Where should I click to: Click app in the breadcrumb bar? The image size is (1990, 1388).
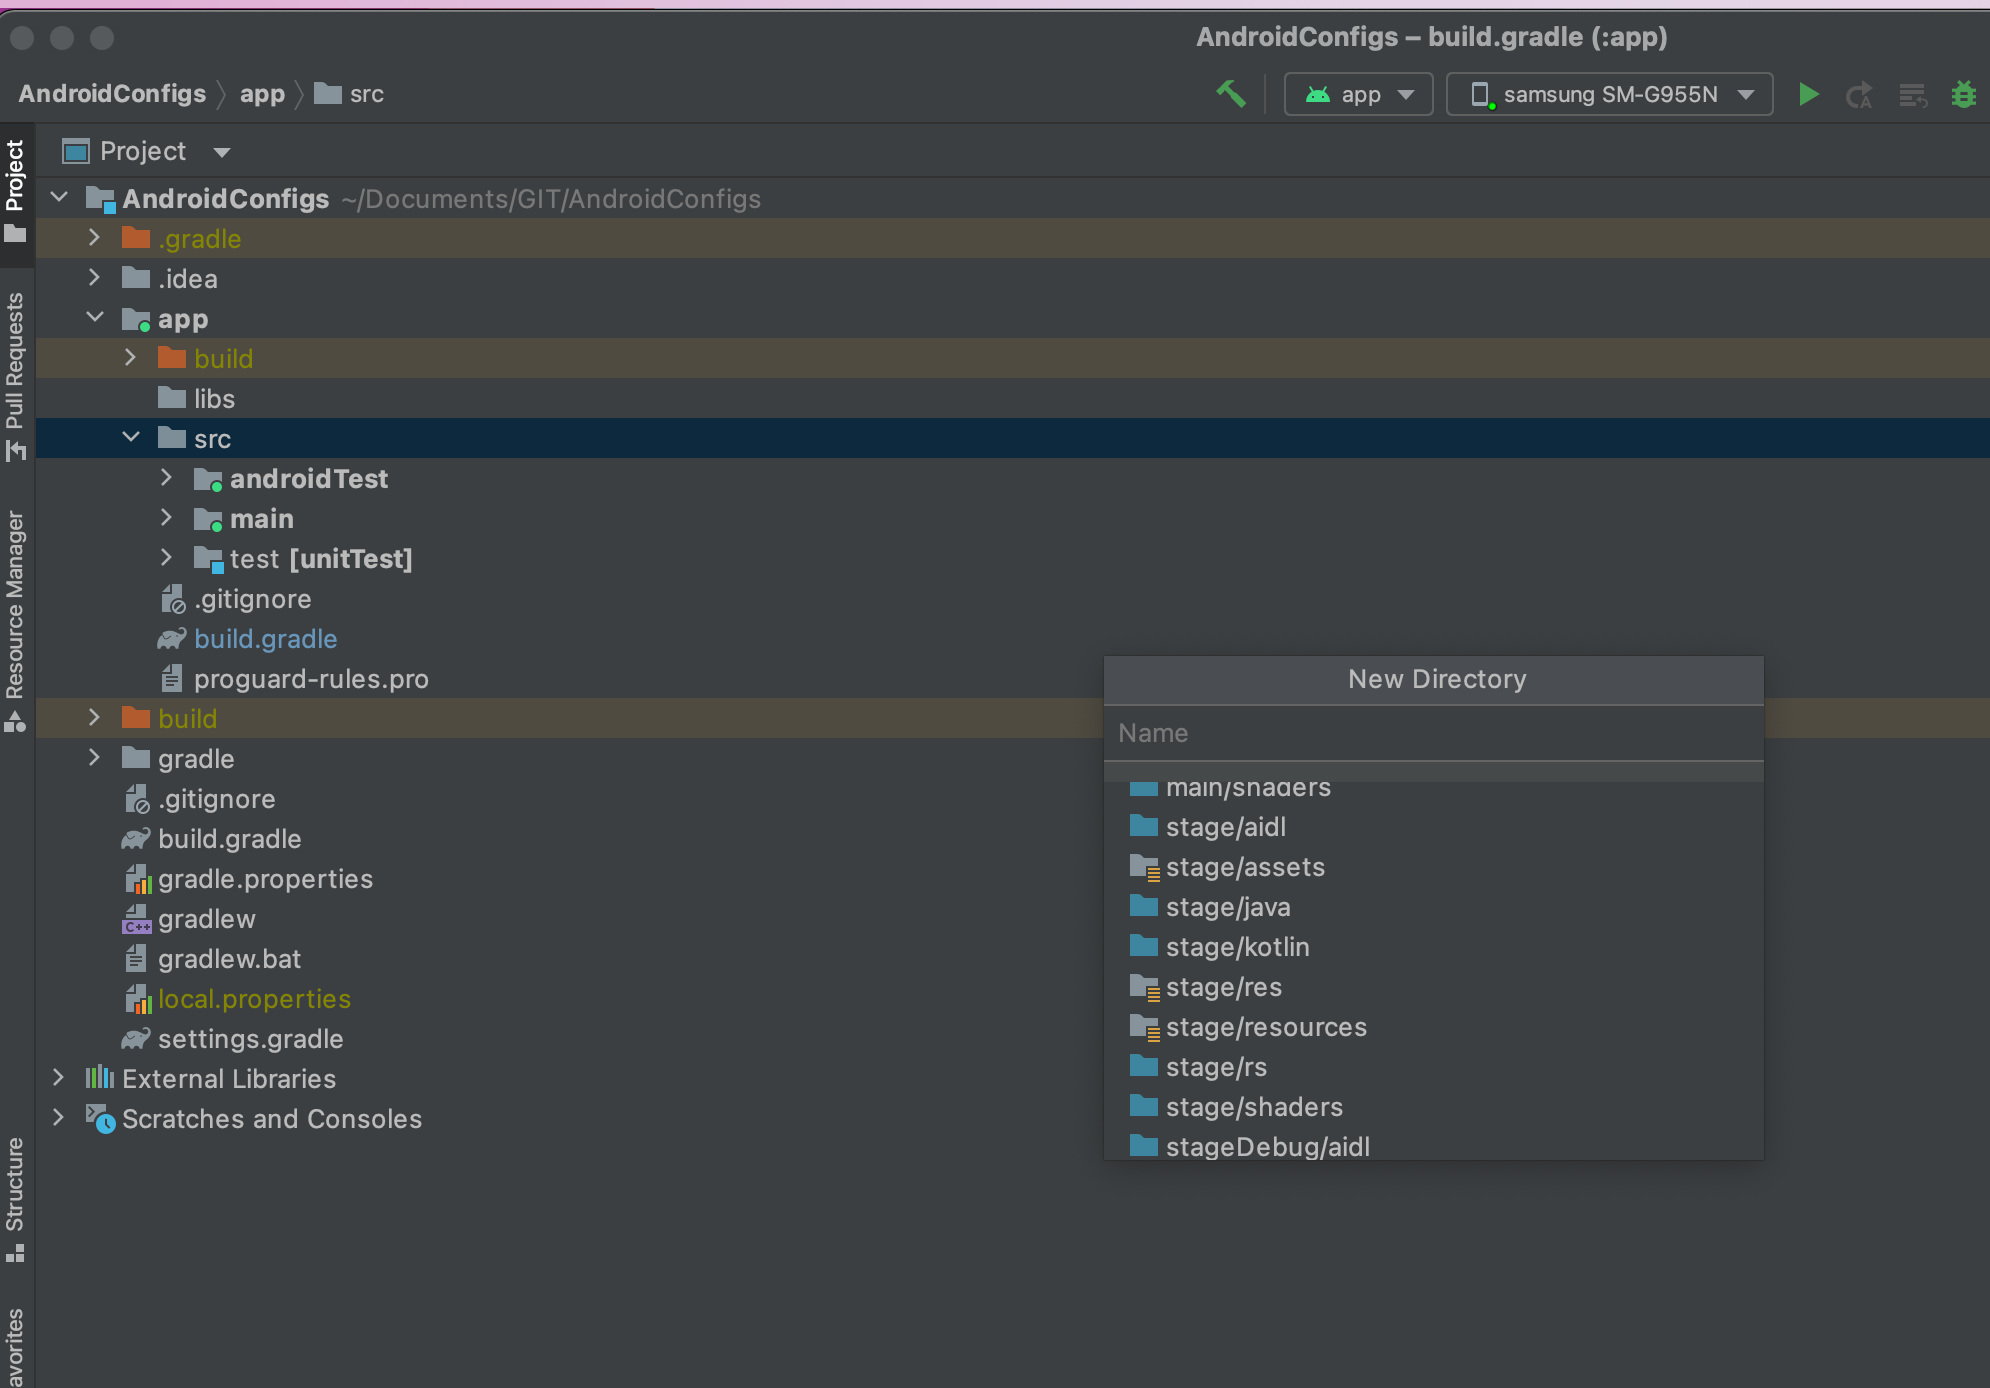tap(262, 94)
